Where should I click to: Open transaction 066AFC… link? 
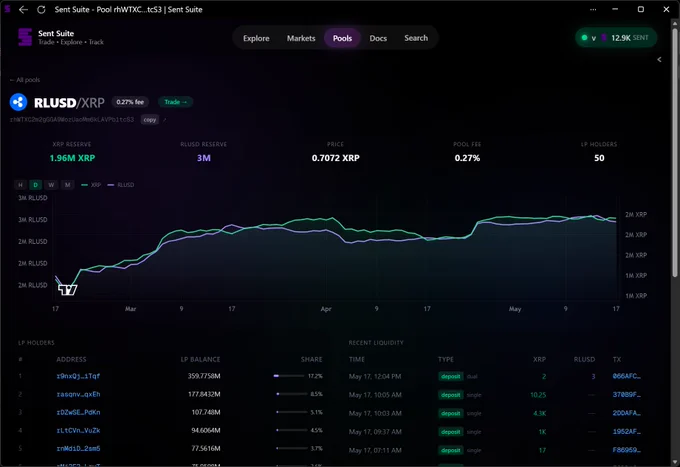pyautogui.click(x=626, y=376)
